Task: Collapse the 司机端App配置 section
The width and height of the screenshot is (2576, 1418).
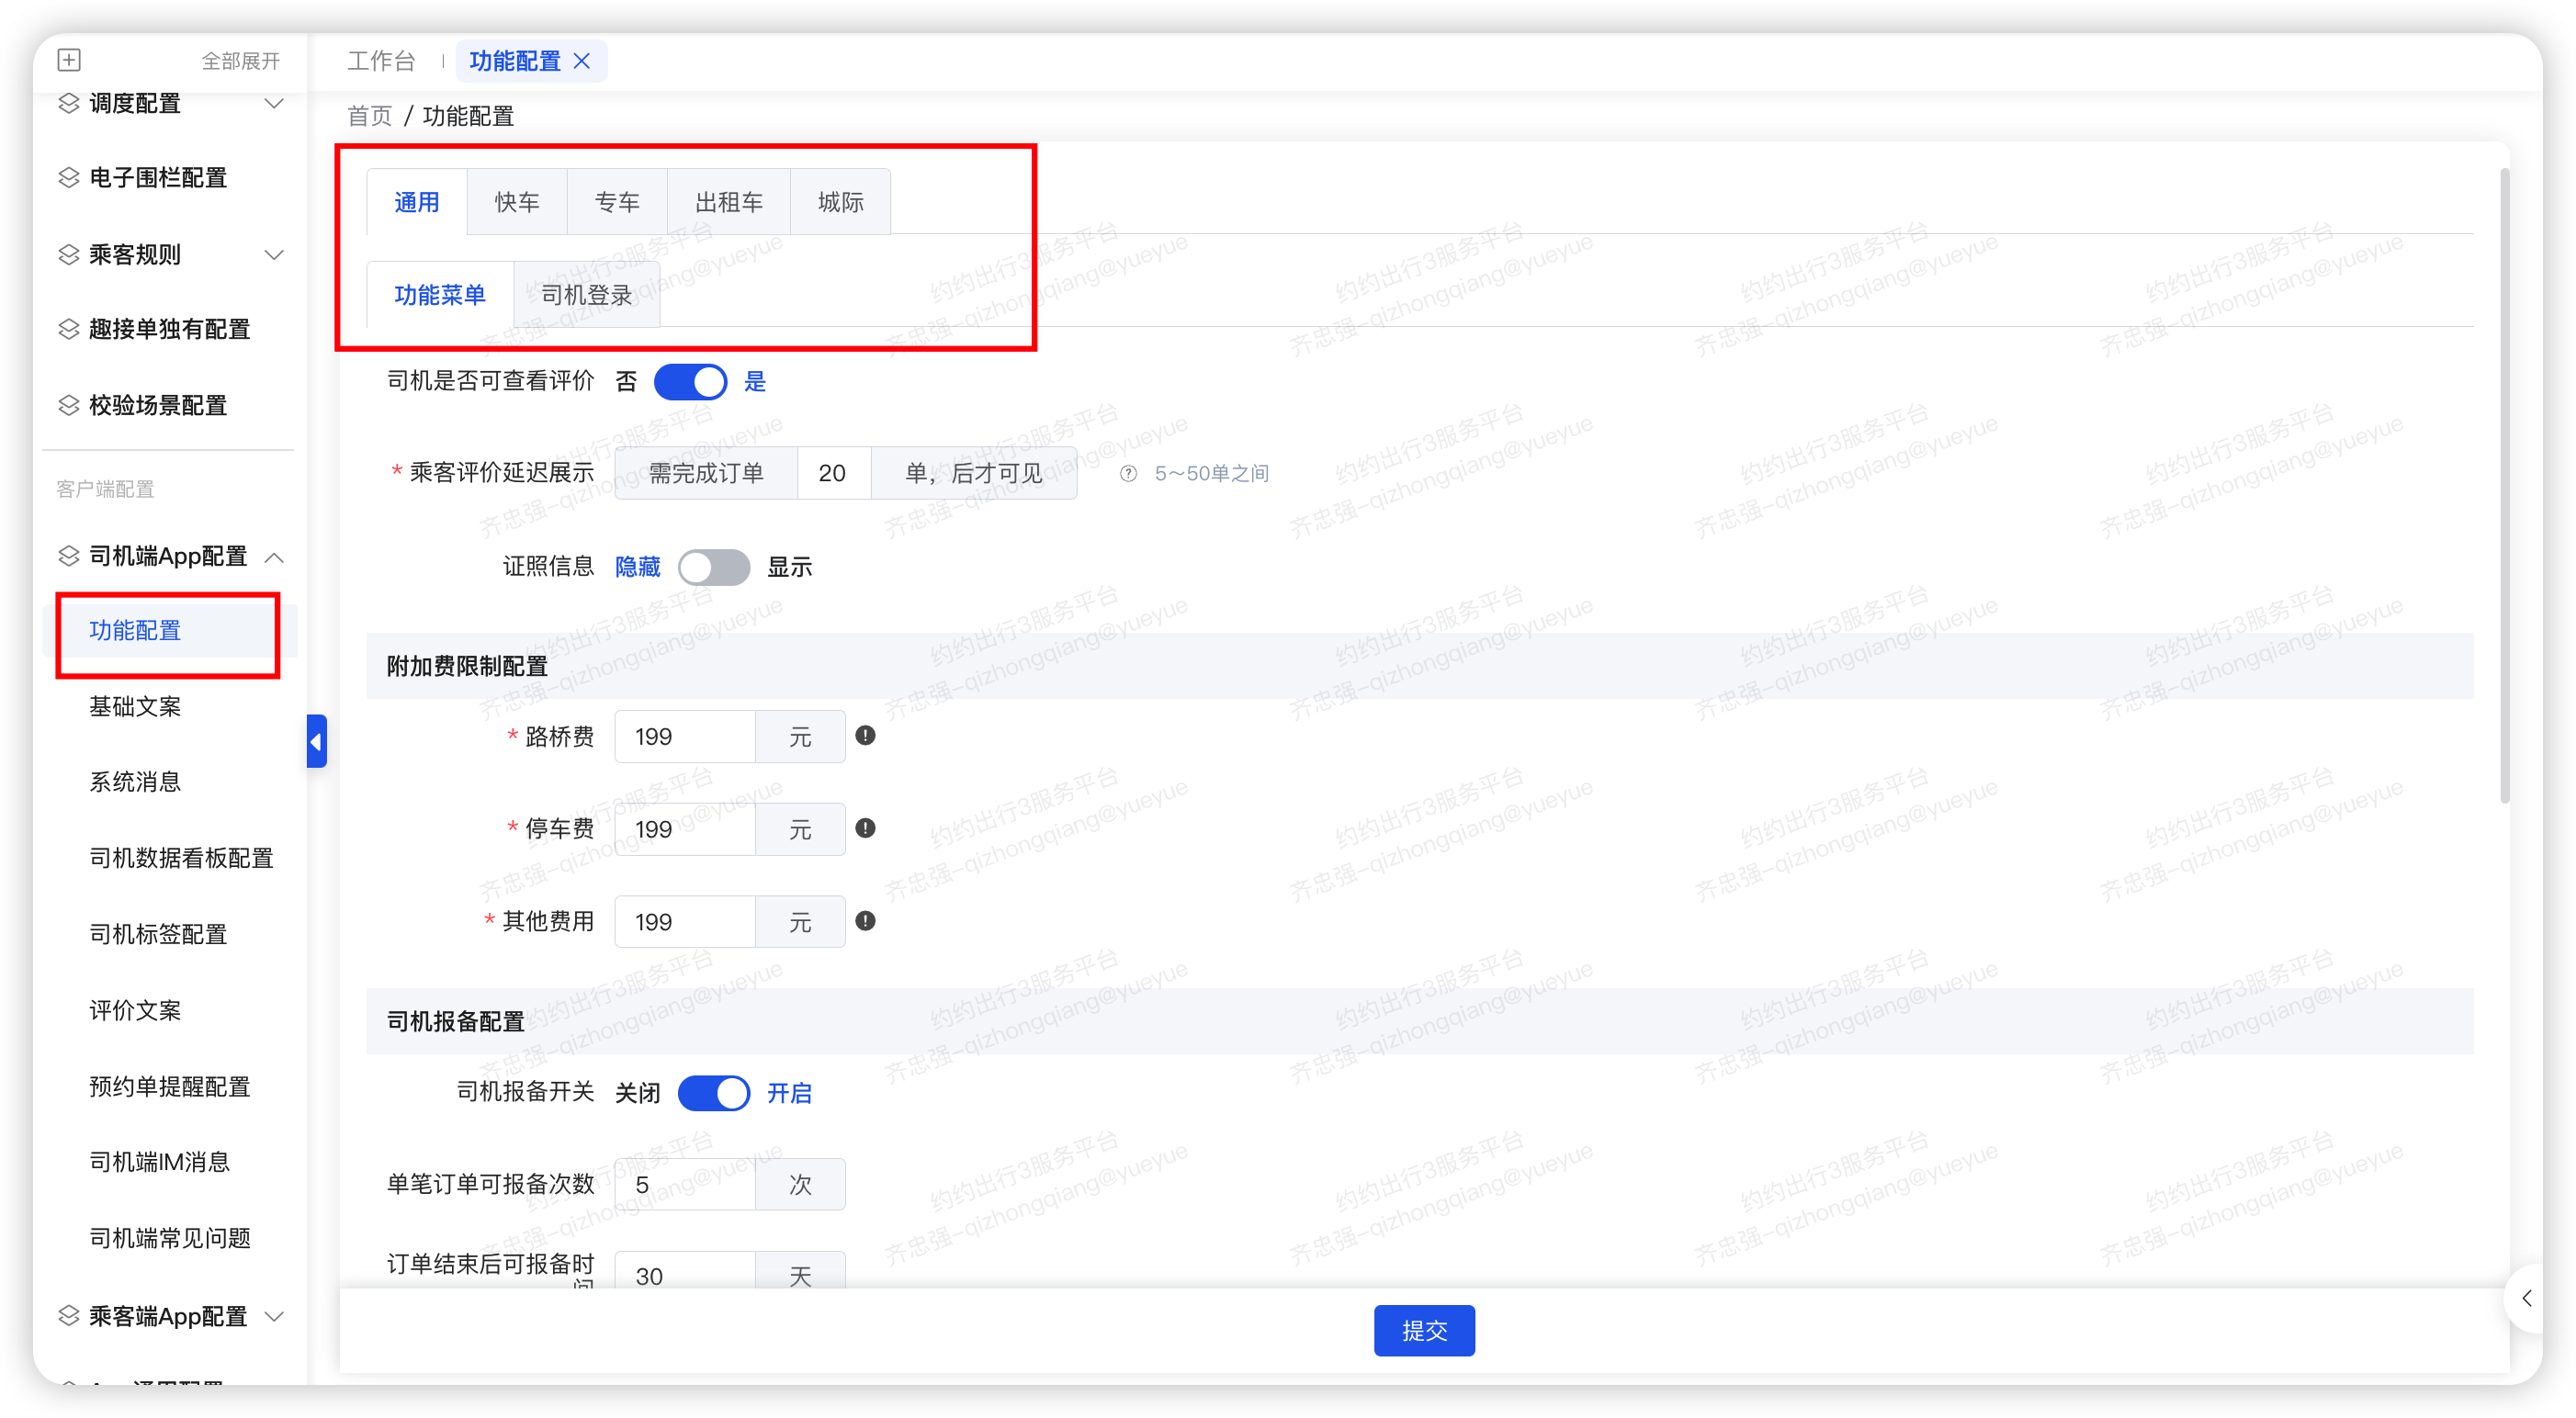Action: (x=276, y=557)
